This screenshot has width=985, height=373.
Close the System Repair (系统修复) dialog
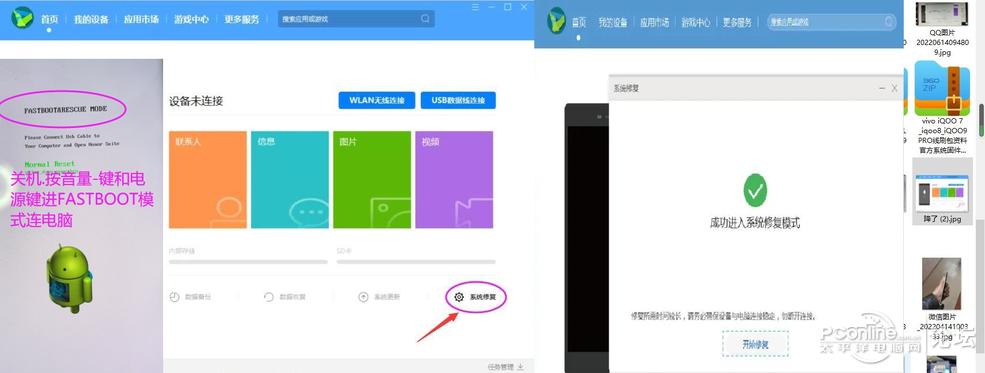[895, 89]
